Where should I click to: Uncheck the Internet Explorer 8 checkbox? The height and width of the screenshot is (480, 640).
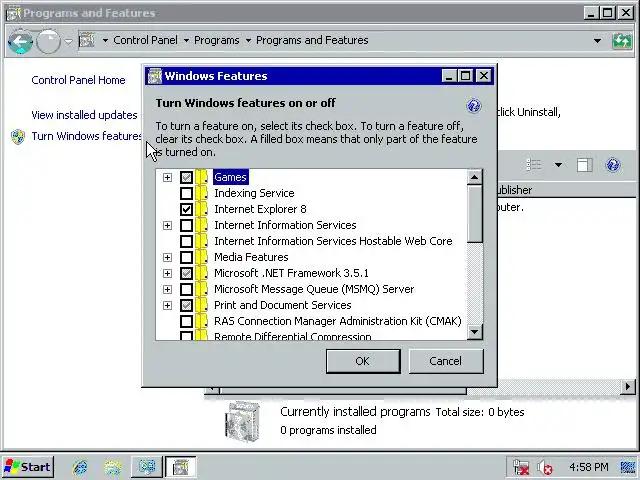pos(187,209)
